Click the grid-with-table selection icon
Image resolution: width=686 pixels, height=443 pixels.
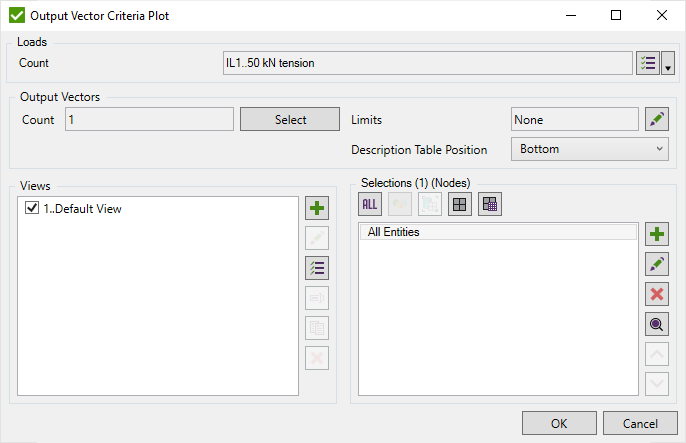point(490,204)
